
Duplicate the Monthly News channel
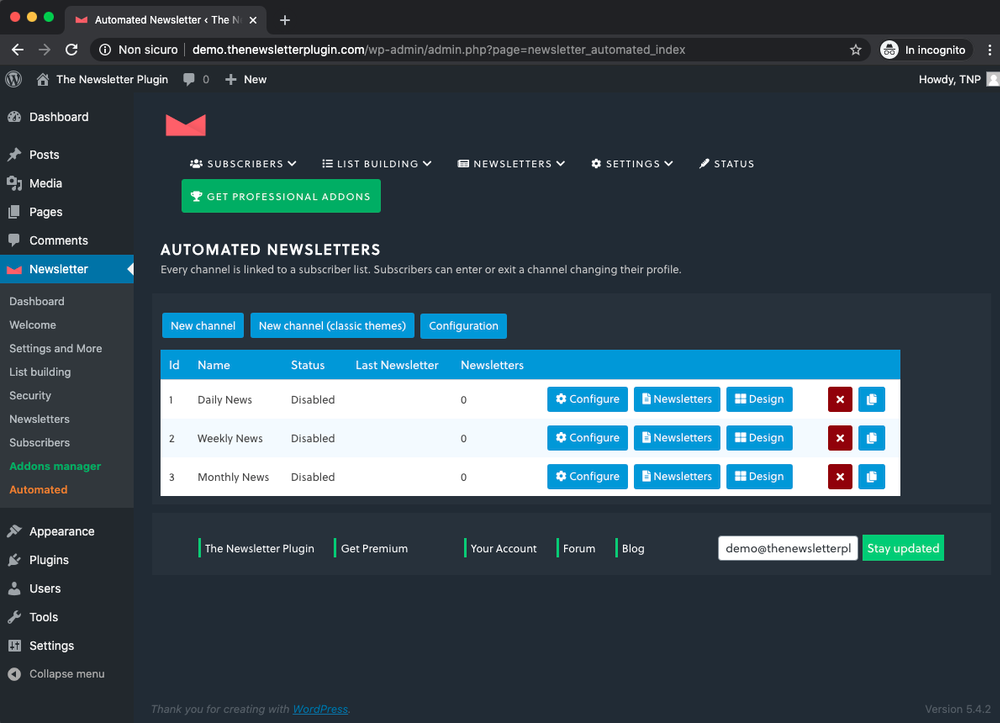click(871, 477)
